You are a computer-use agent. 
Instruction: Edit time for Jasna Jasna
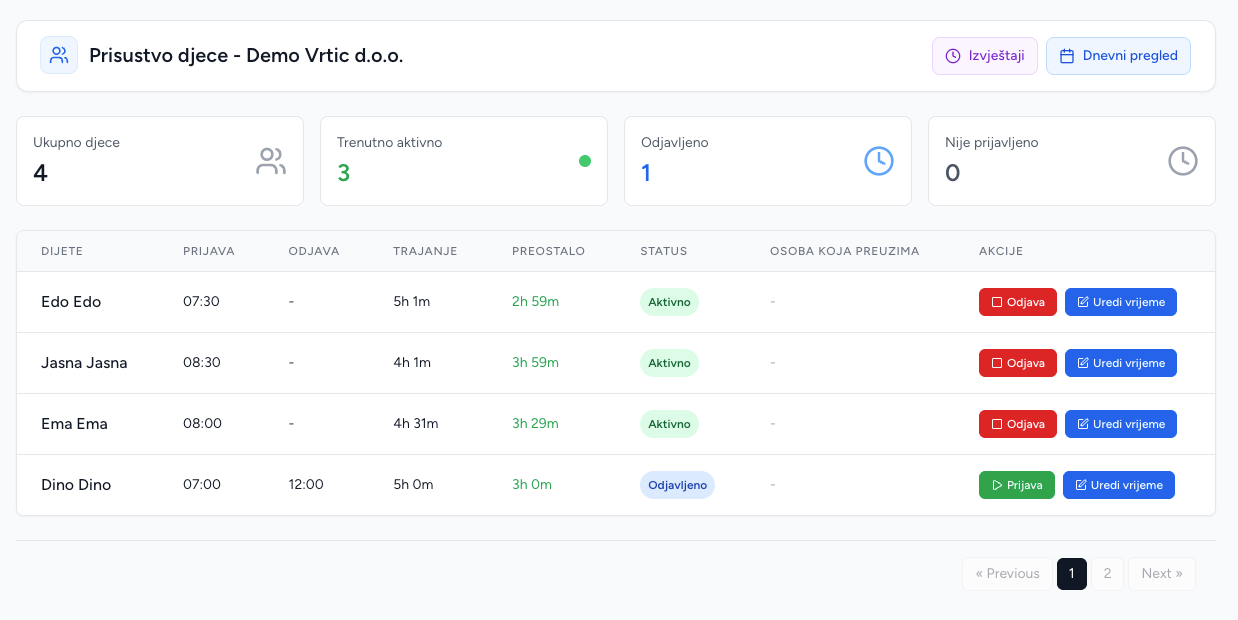click(x=1121, y=363)
